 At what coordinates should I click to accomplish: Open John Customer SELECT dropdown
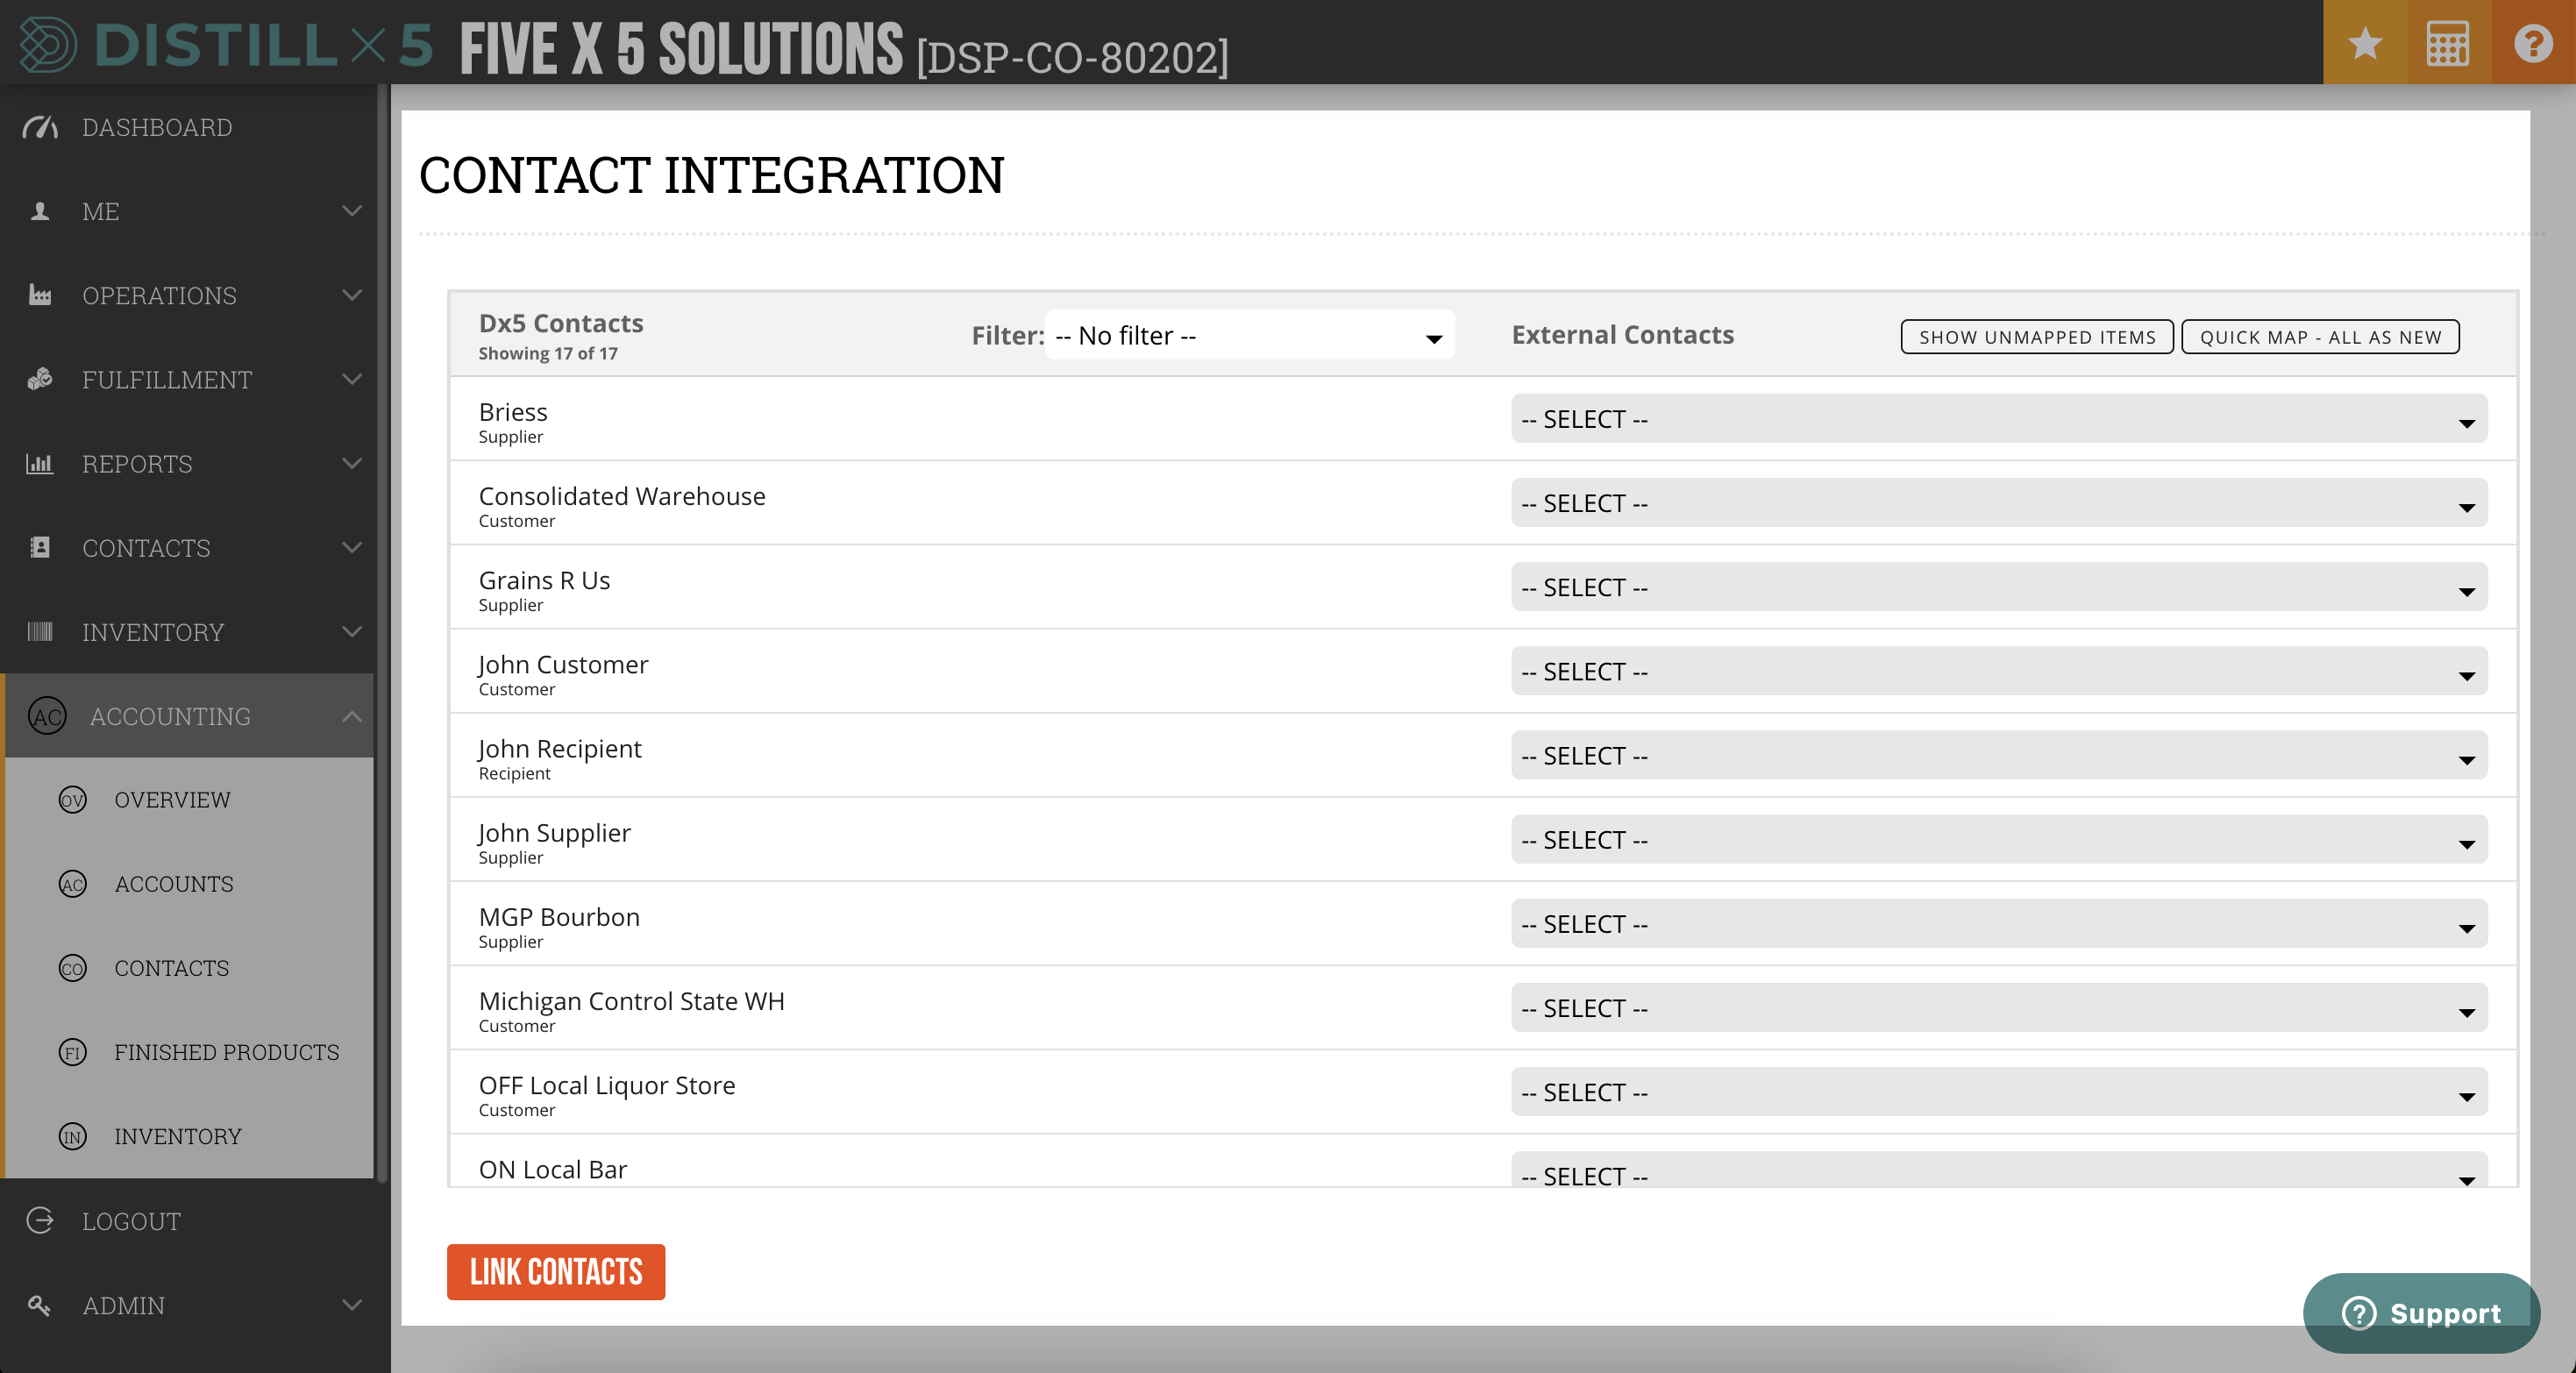(1999, 671)
